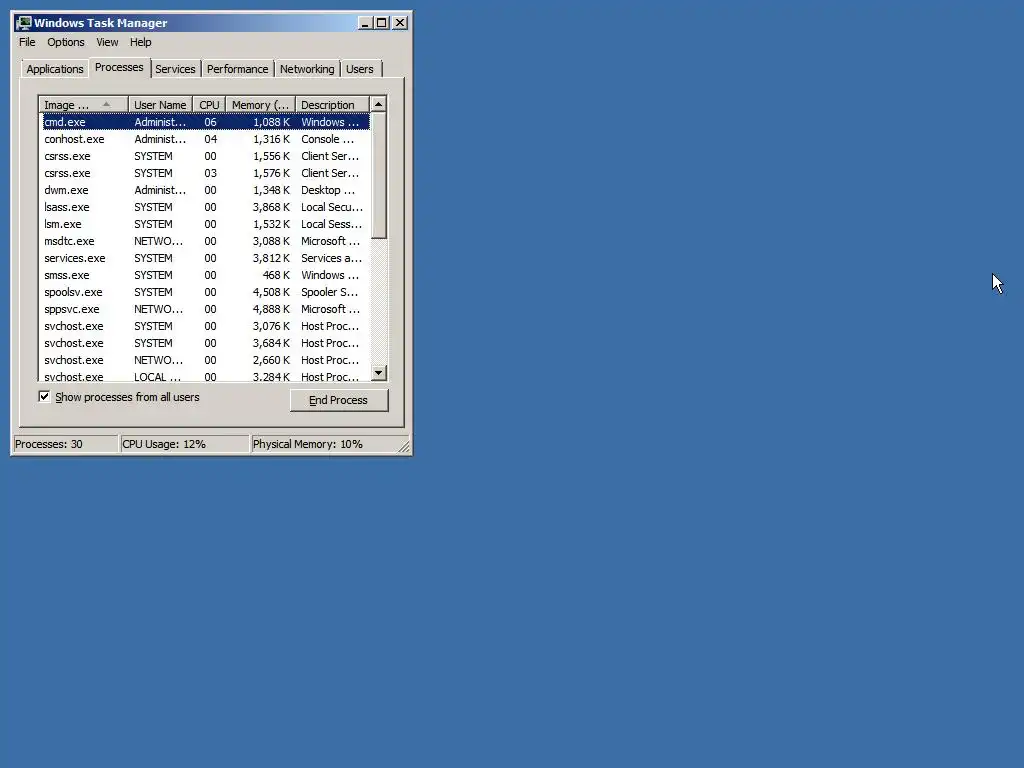Maximize the Windows Task Manager window

(x=382, y=23)
